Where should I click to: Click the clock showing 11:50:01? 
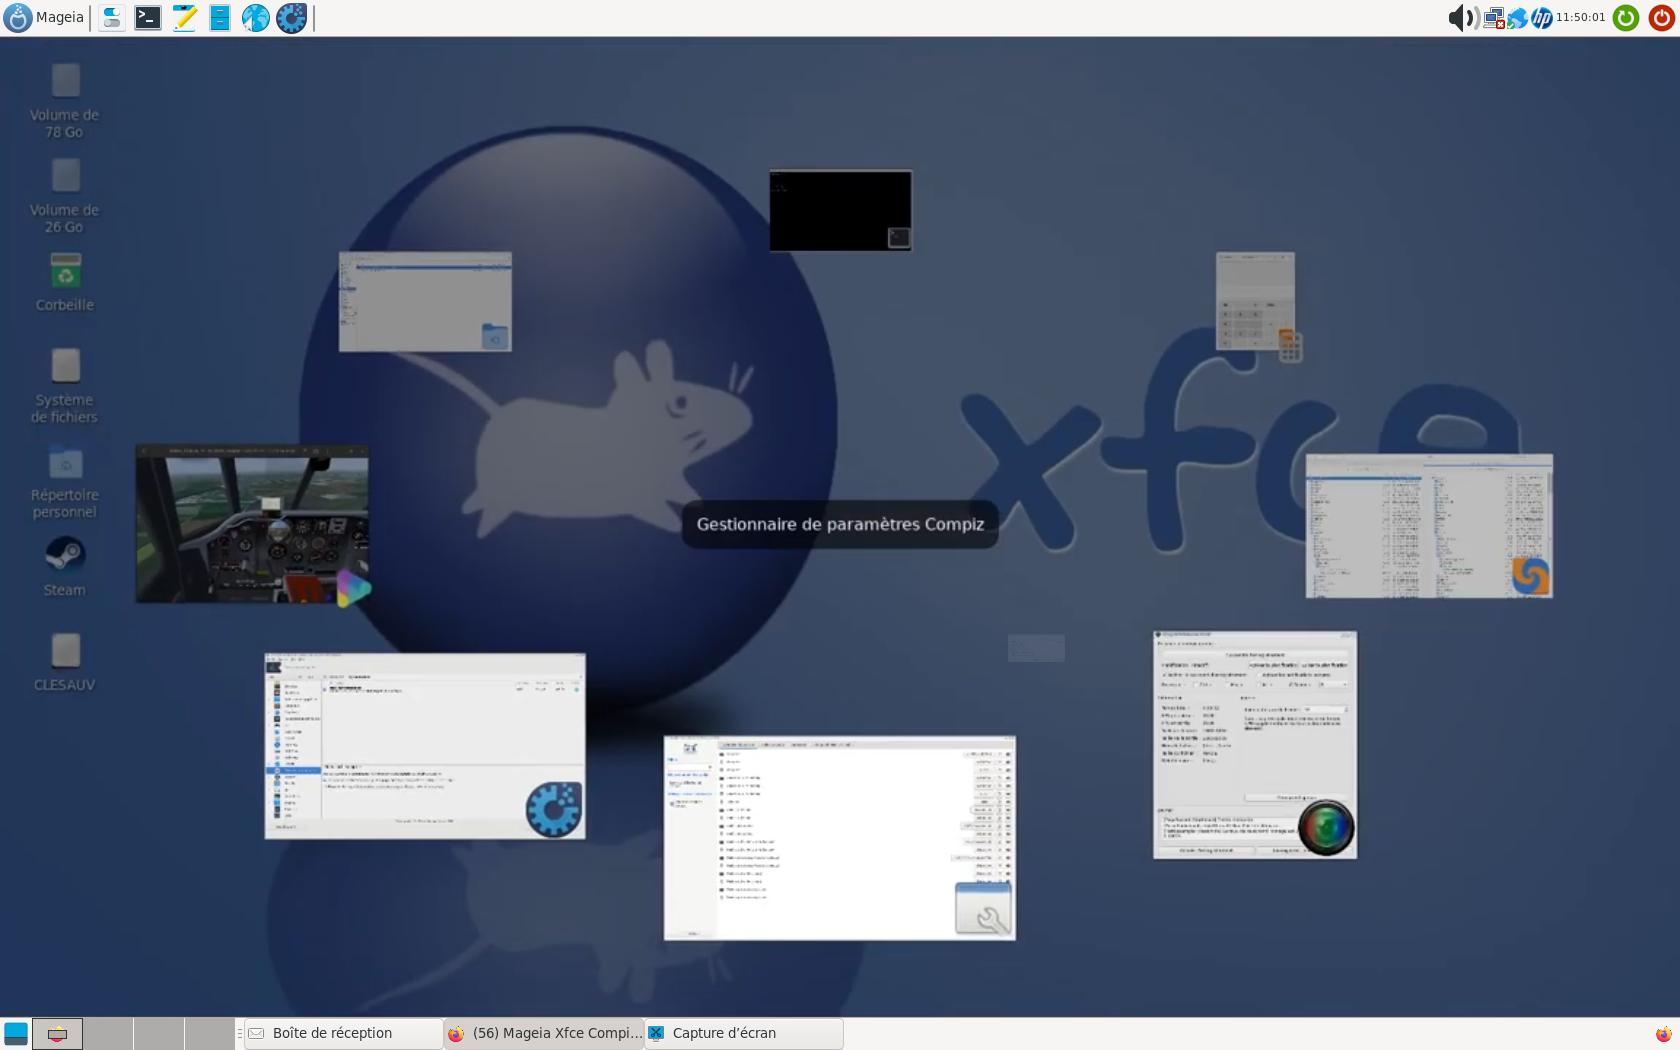pyautogui.click(x=1580, y=17)
